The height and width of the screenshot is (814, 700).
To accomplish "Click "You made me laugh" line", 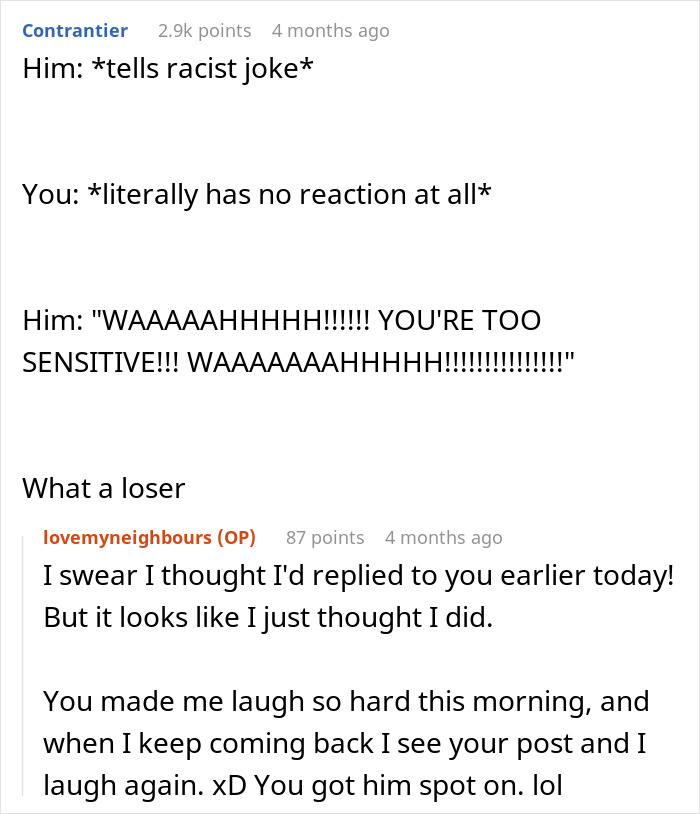I will 345,703.
